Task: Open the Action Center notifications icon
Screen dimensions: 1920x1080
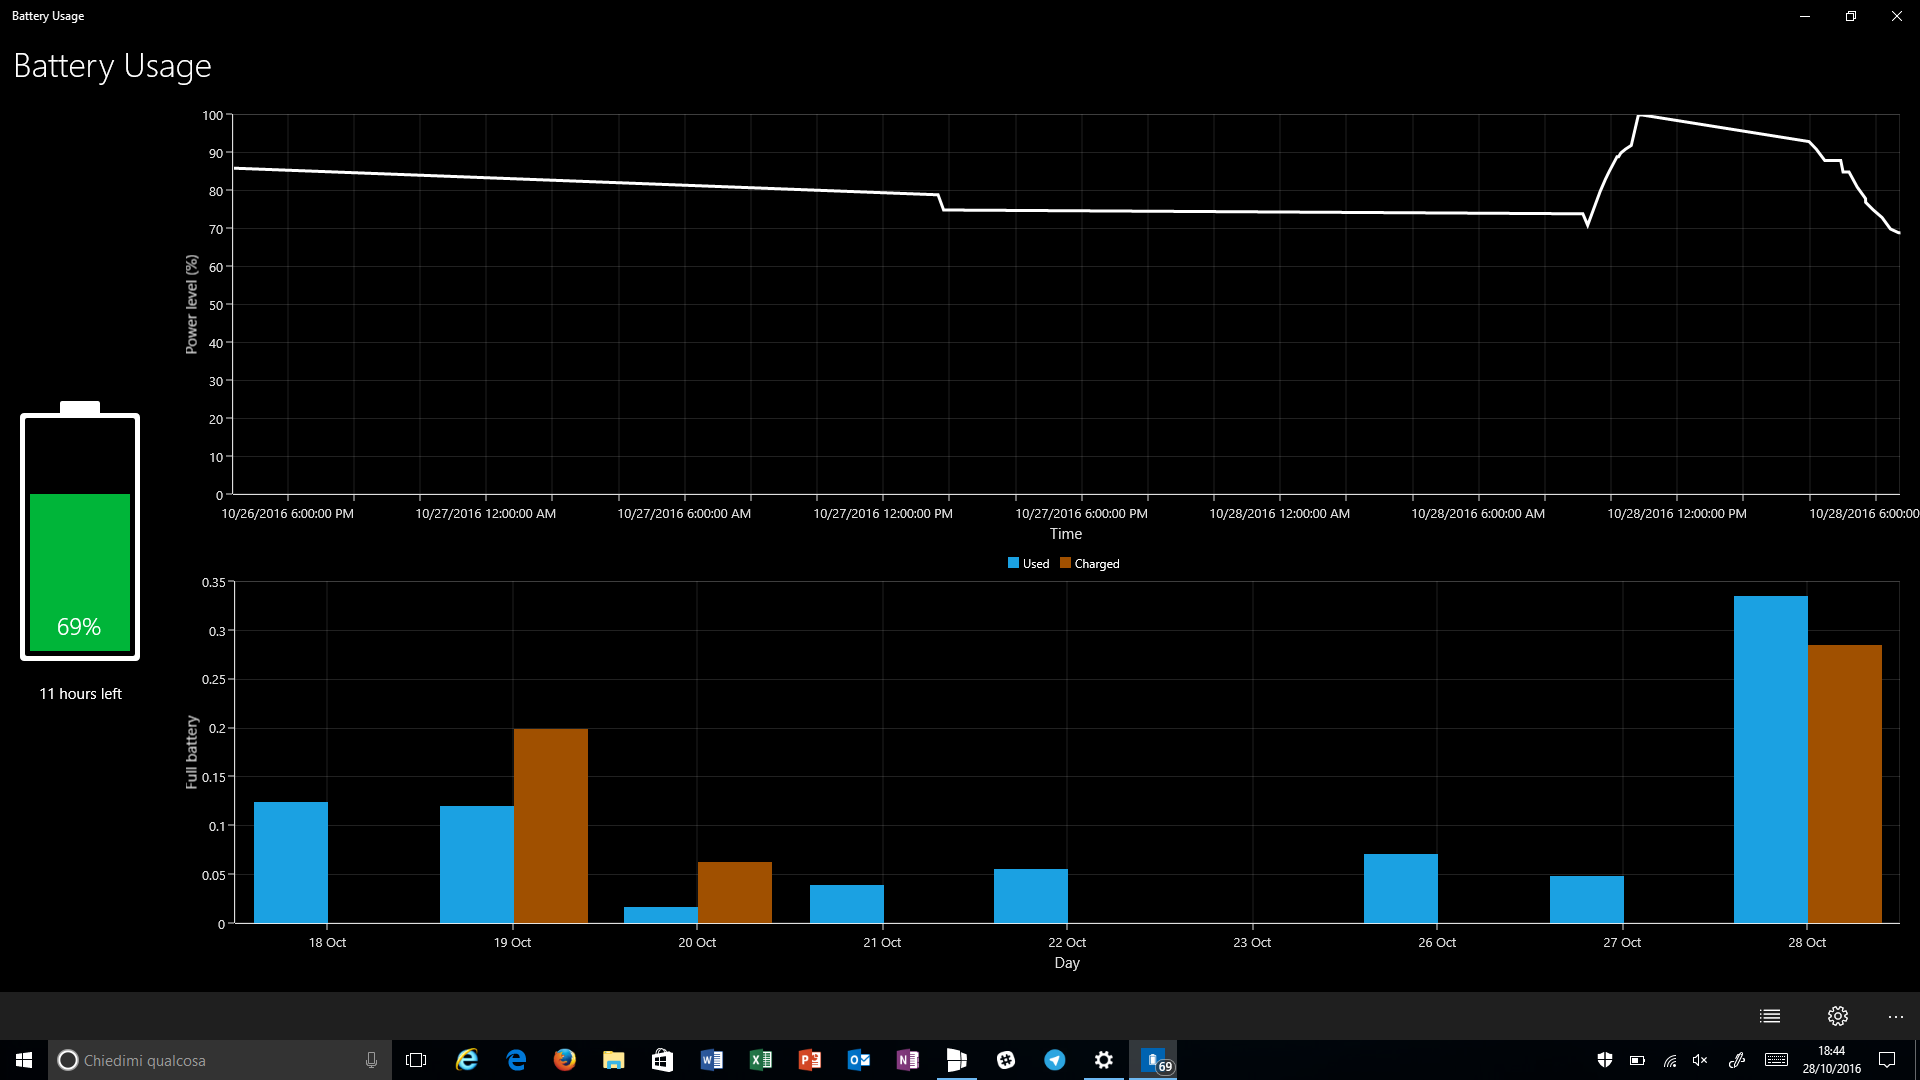Action: point(1887,1060)
